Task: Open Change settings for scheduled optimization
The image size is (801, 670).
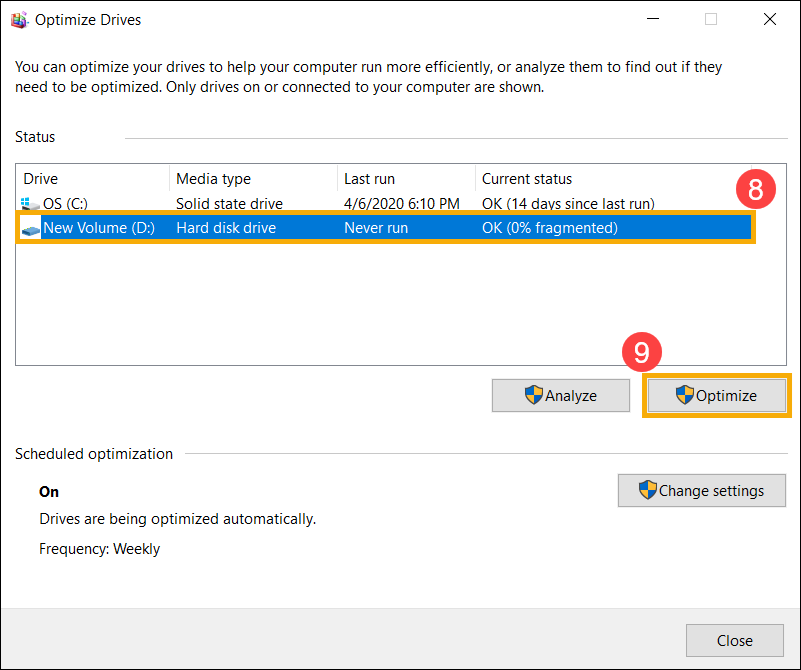Action: click(x=702, y=490)
